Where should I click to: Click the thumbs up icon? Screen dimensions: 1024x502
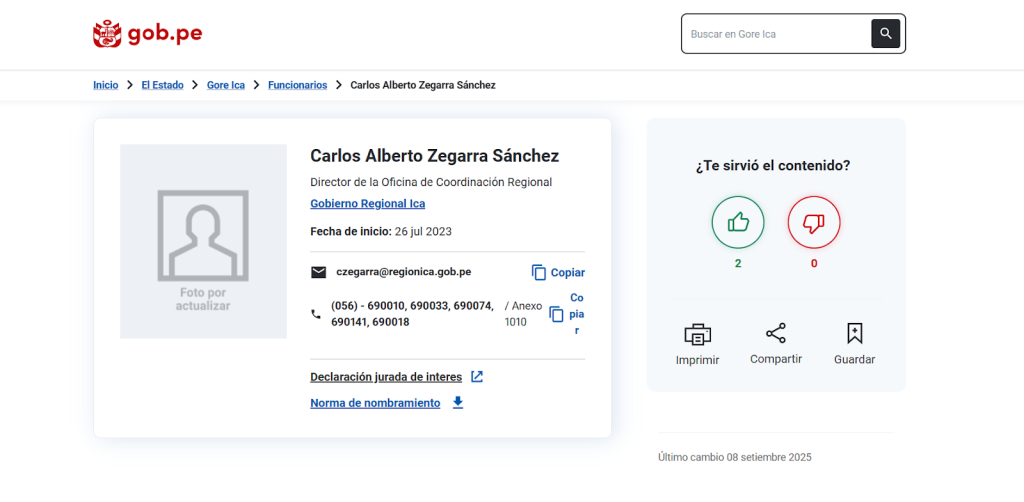[x=738, y=222]
